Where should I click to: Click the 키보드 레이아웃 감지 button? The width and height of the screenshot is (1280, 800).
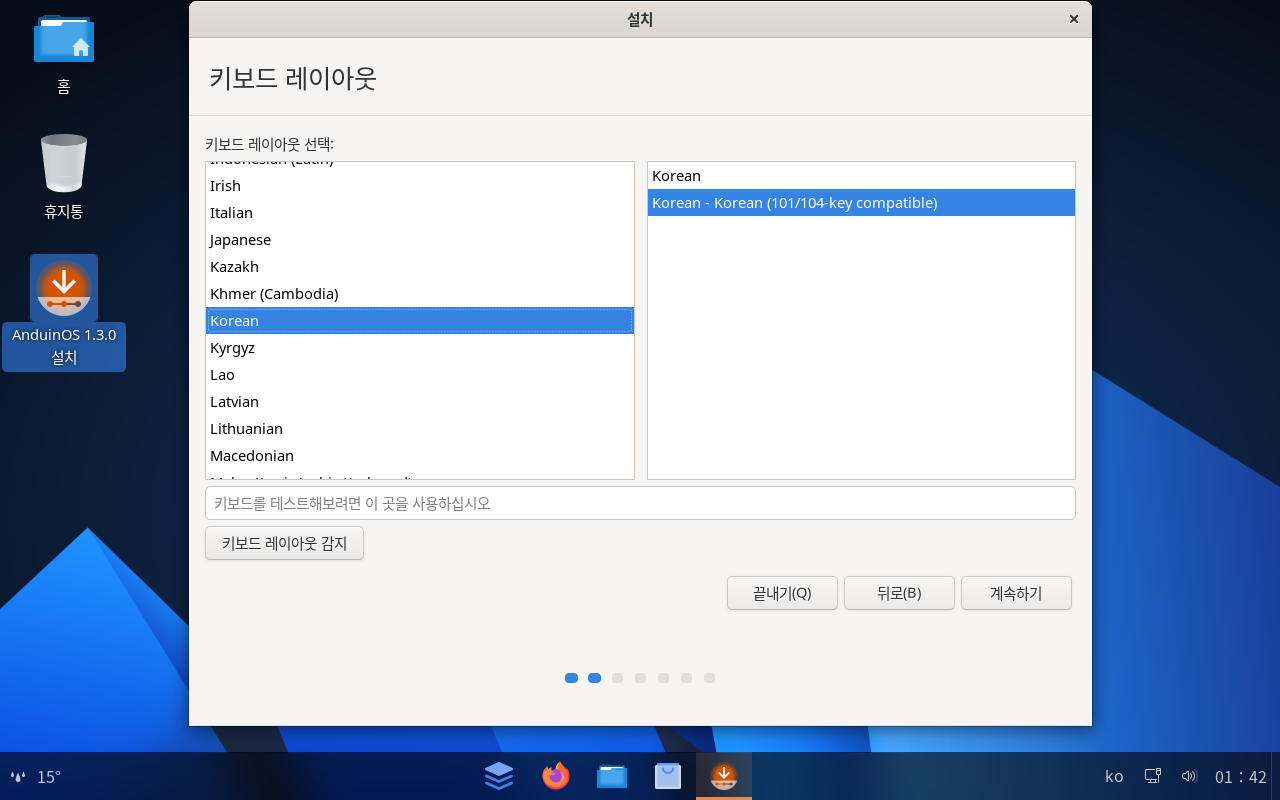coord(284,544)
